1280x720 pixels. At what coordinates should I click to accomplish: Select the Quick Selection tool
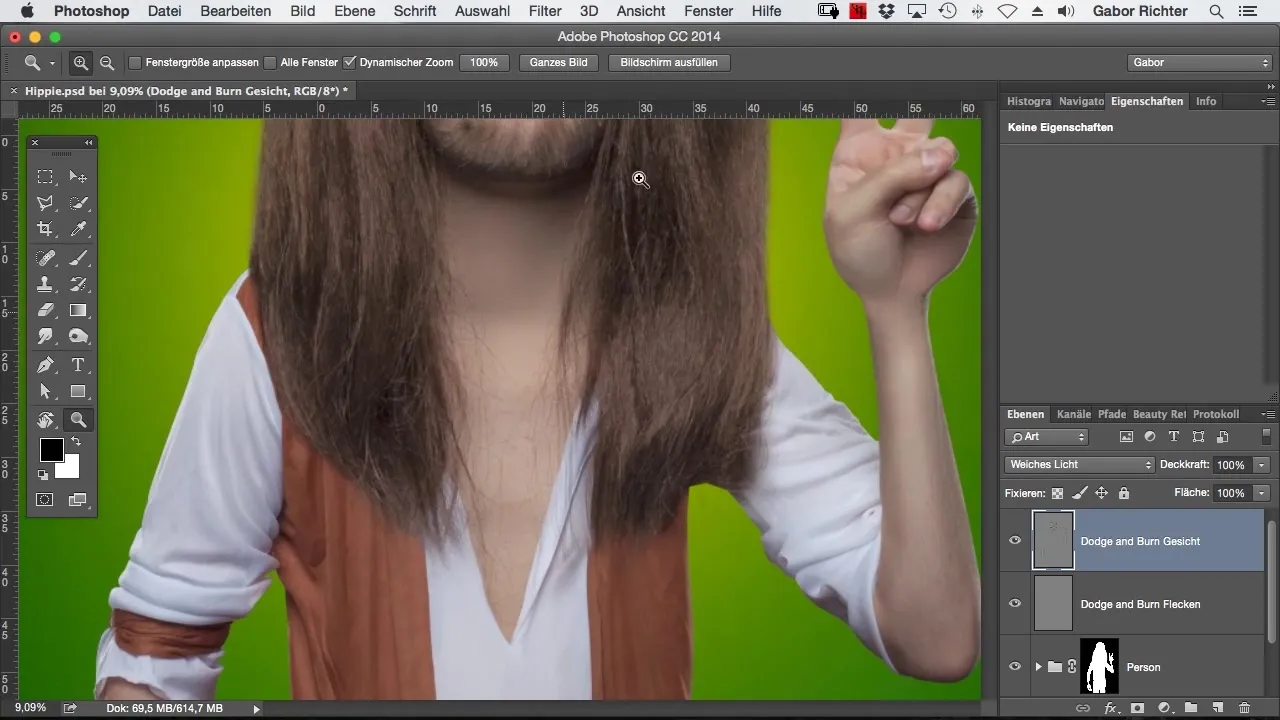tap(78, 203)
